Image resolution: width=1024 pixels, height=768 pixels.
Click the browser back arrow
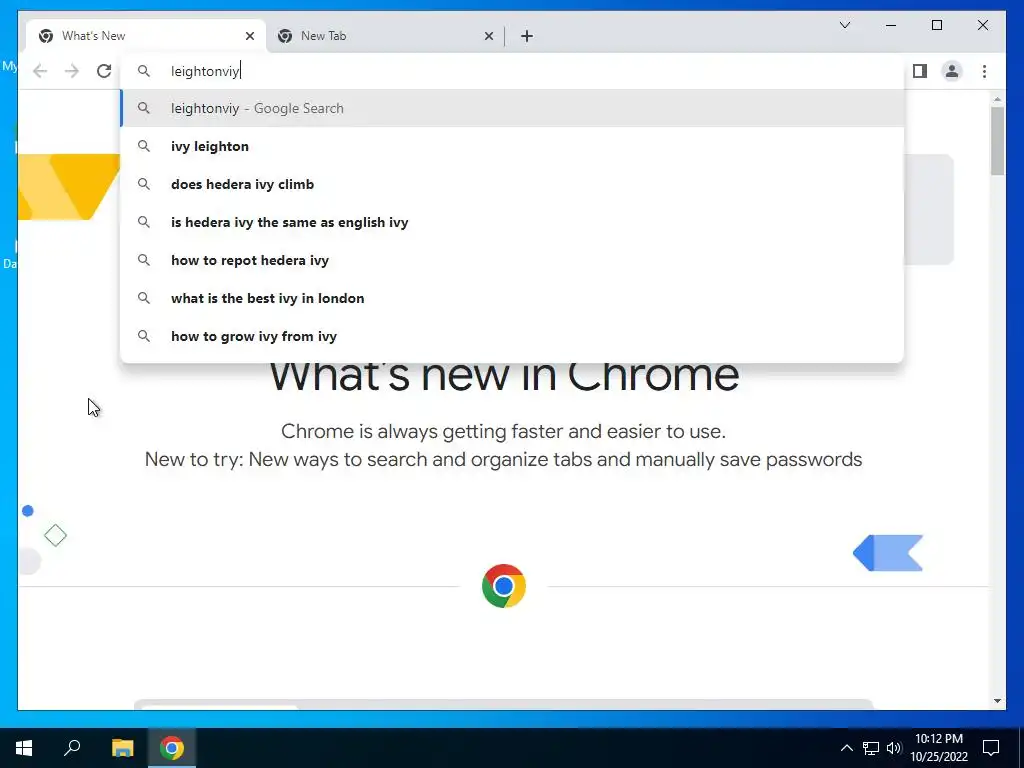(x=40, y=71)
